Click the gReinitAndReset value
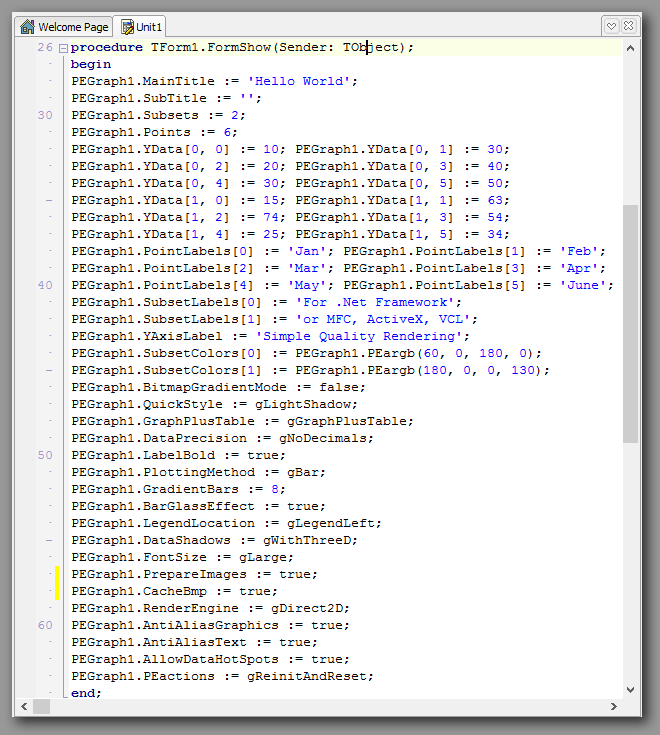This screenshot has height=735, width=660. pyautogui.click(x=307, y=676)
